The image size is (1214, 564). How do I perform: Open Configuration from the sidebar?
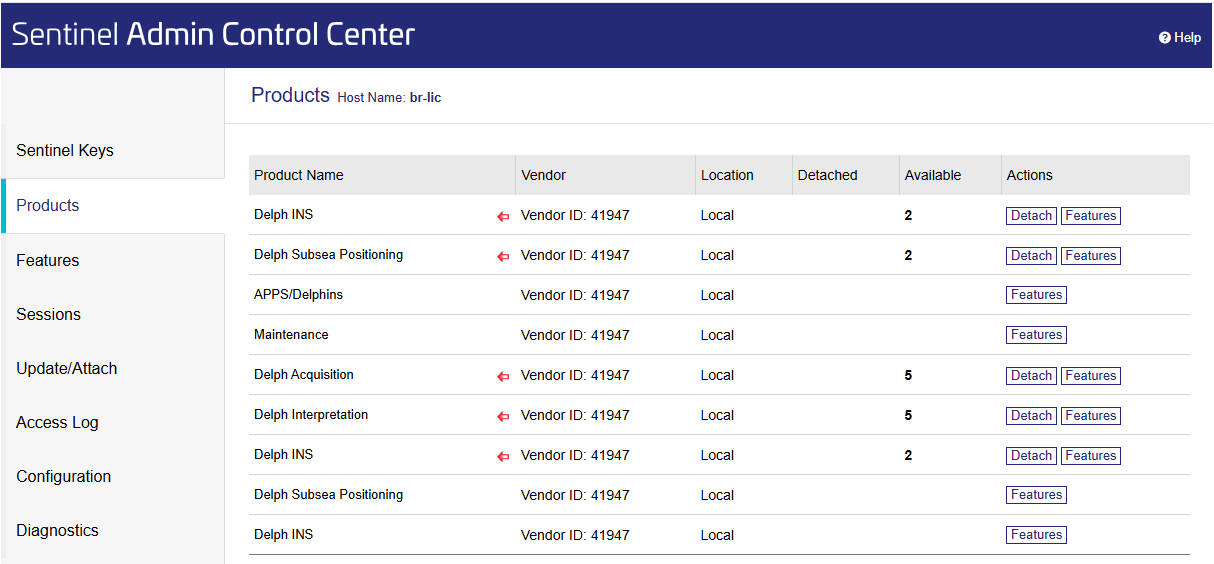[x=63, y=476]
